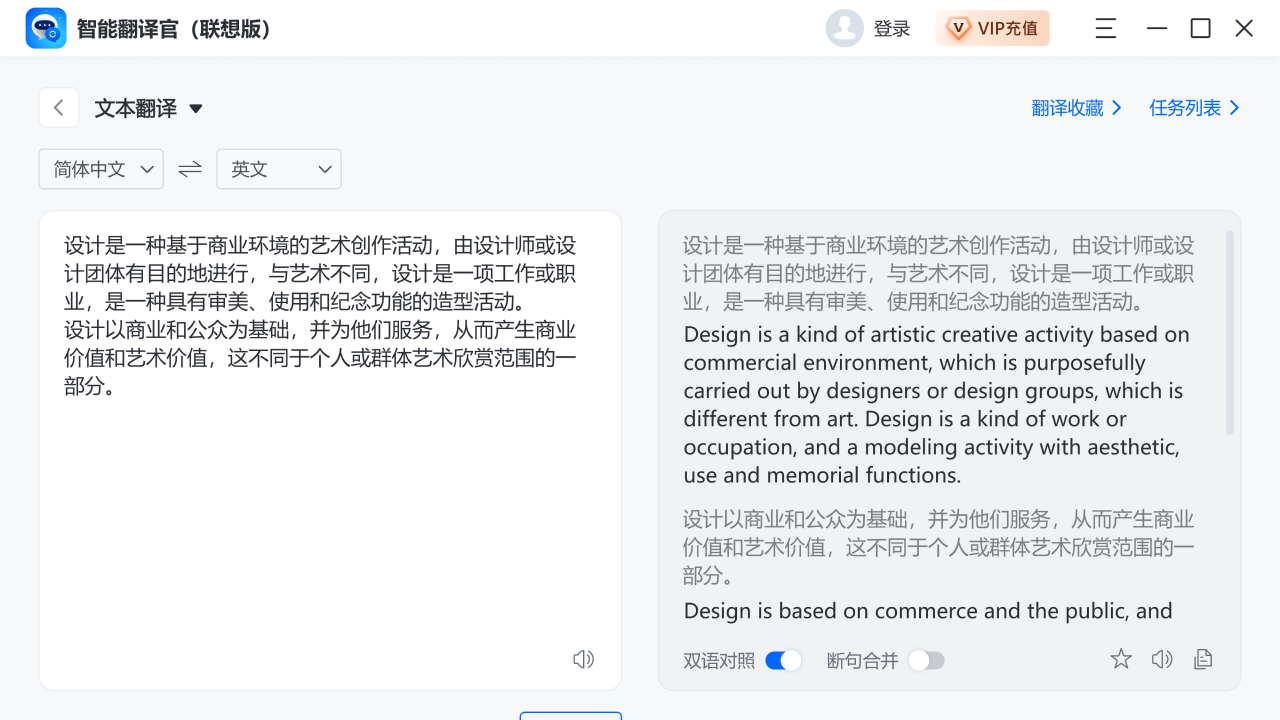
Task: Open the 简体中文 source language dropdown
Action: pyautogui.click(x=100, y=169)
